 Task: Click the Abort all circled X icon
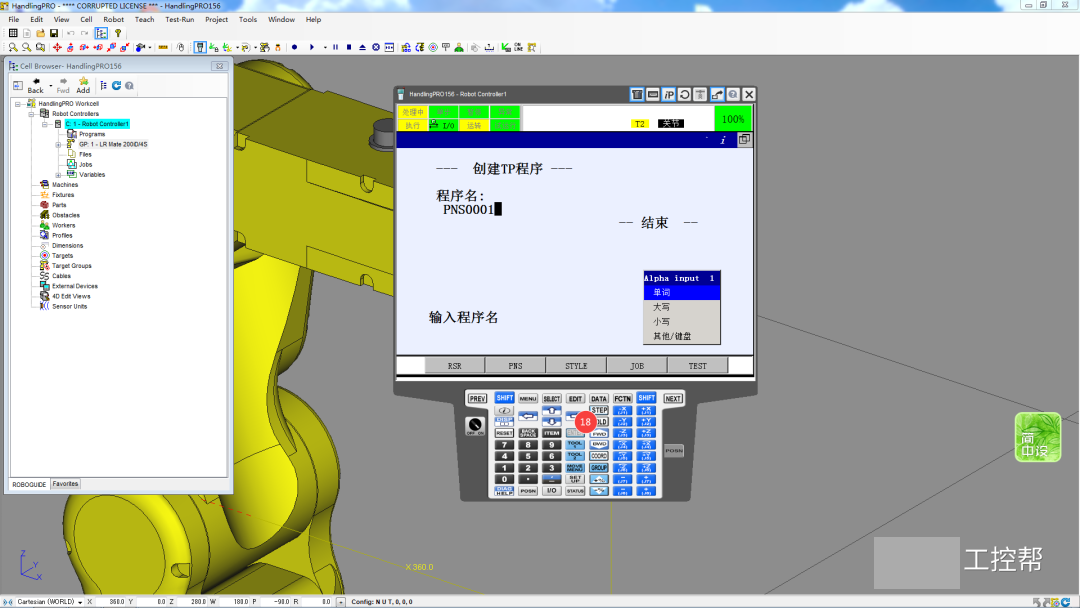point(376,48)
